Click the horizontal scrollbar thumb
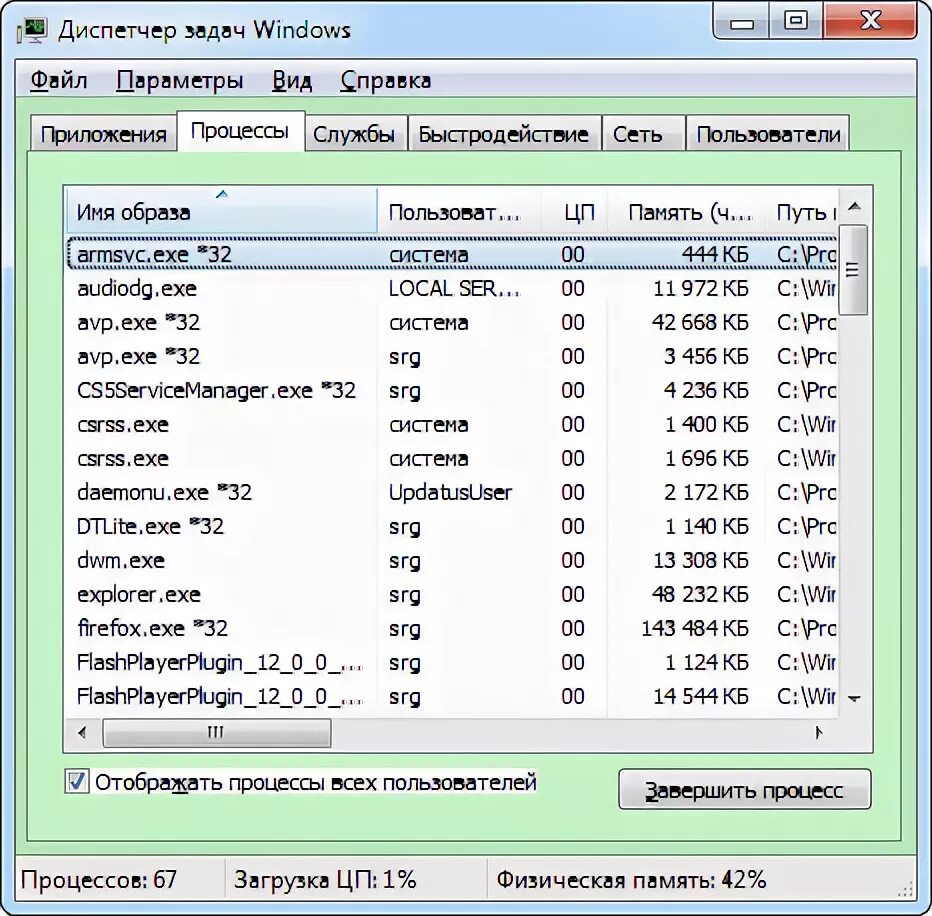The width and height of the screenshot is (932, 916). [x=217, y=732]
